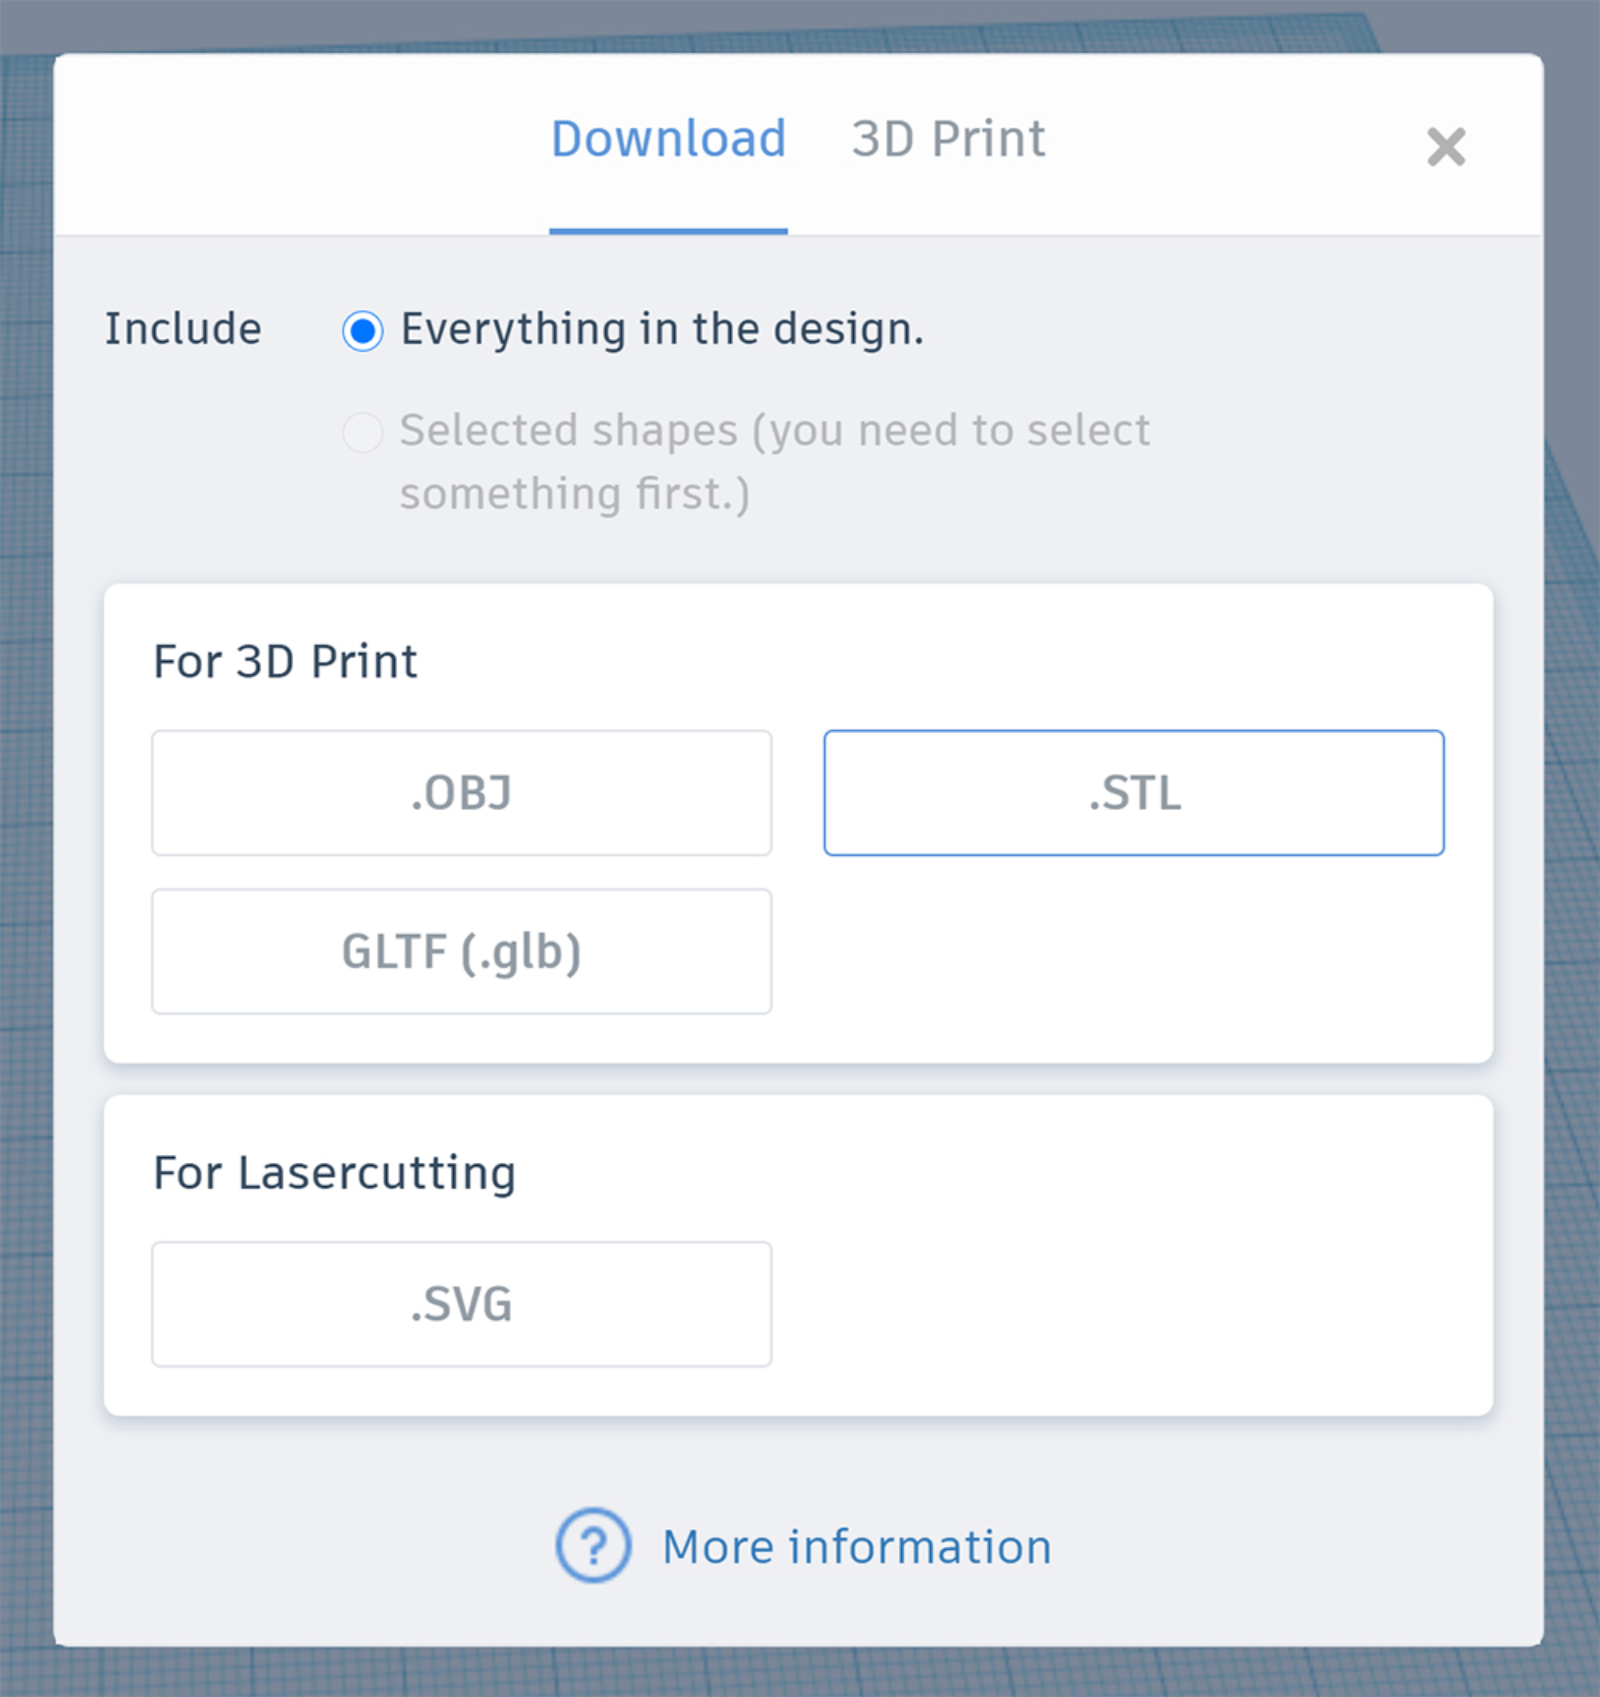Switch to the 3D Print tab
The image size is (1600, 1697).
coord(947,139)
